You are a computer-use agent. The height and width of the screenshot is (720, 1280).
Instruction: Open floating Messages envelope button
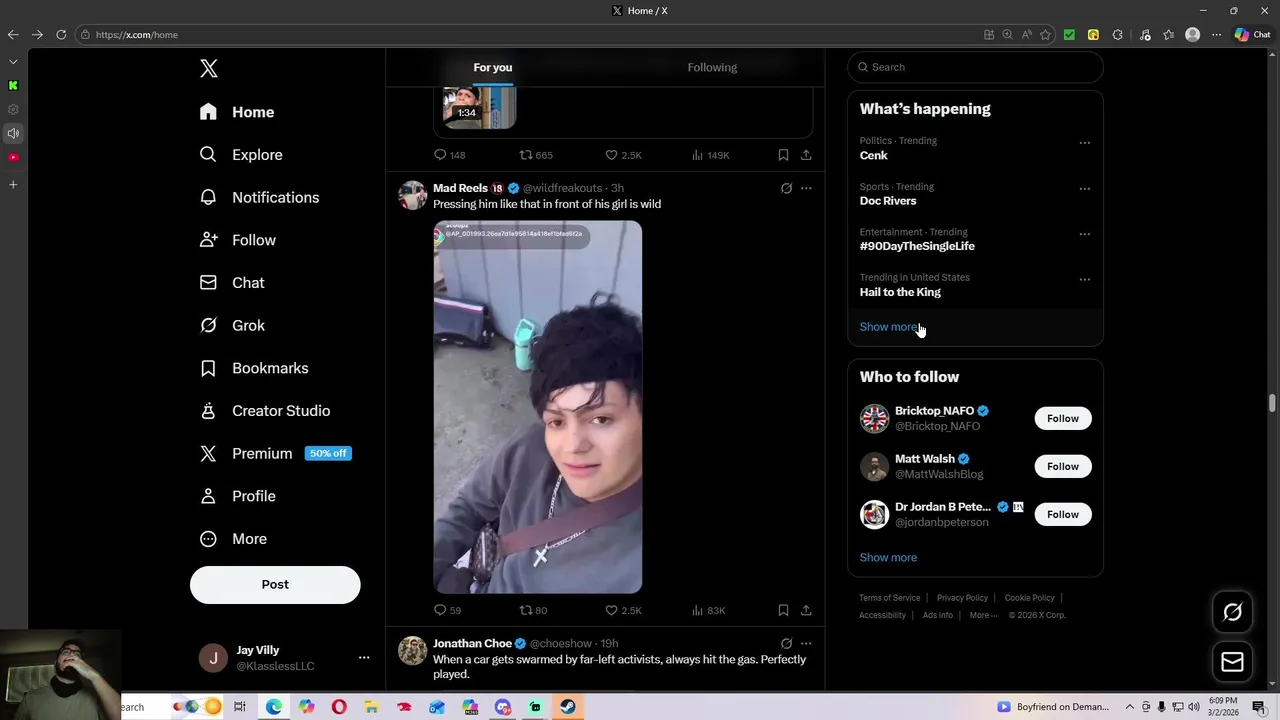(x=1232, y=662)
